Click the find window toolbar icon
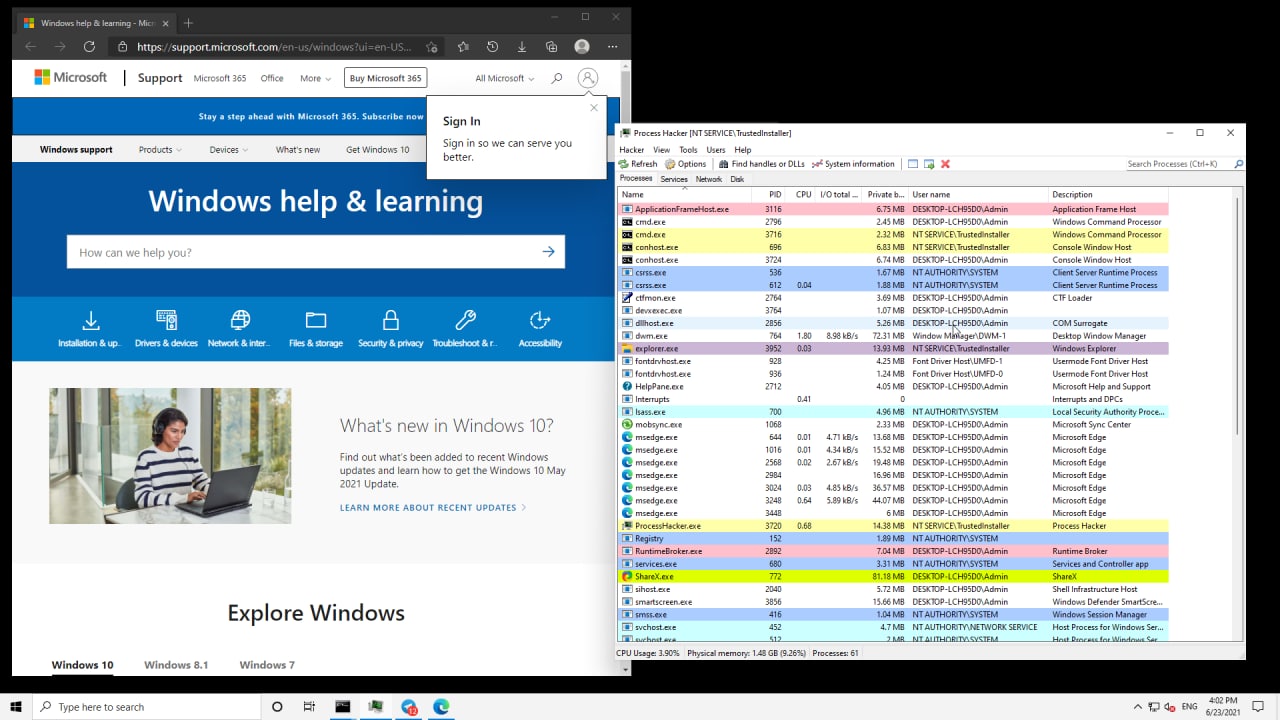 click(x=913, y=164)
